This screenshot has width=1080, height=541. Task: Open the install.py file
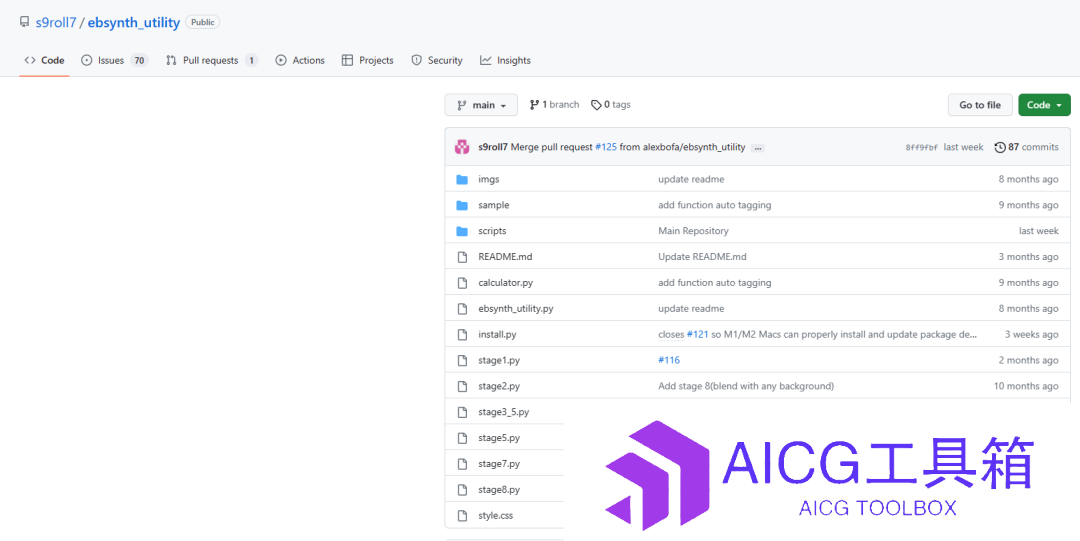(497, 334)
